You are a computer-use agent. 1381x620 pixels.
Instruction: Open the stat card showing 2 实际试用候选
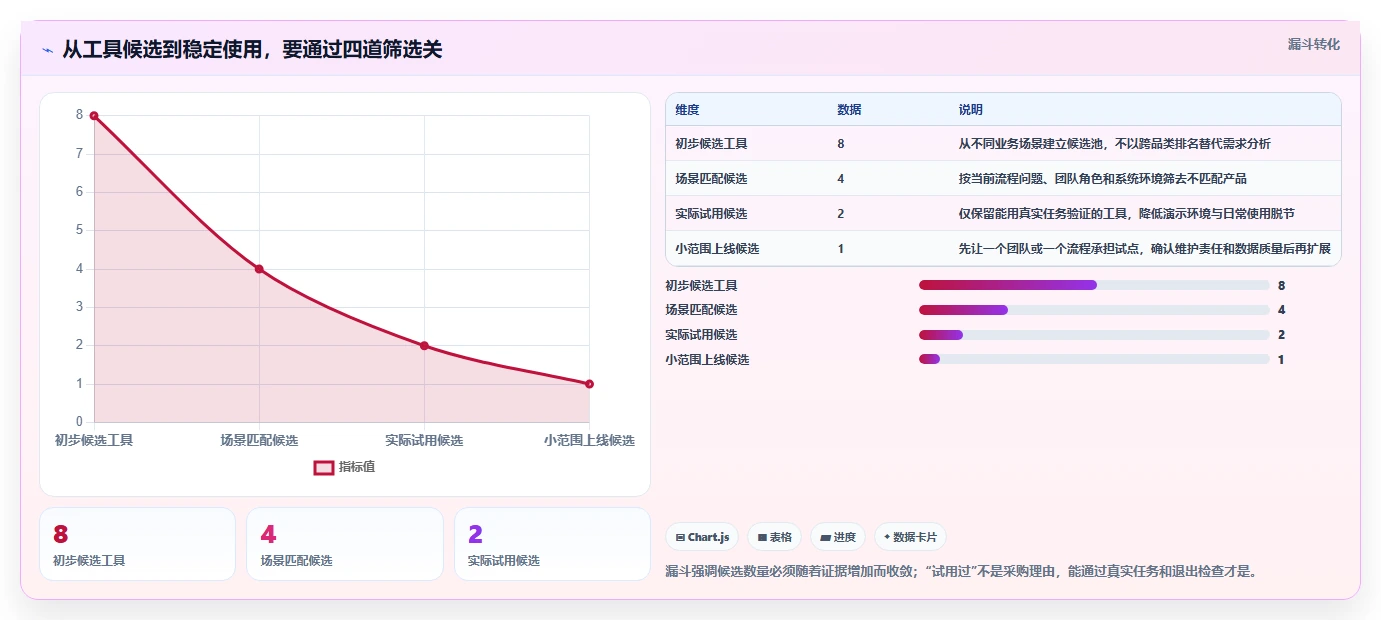(x=552, y=544)
